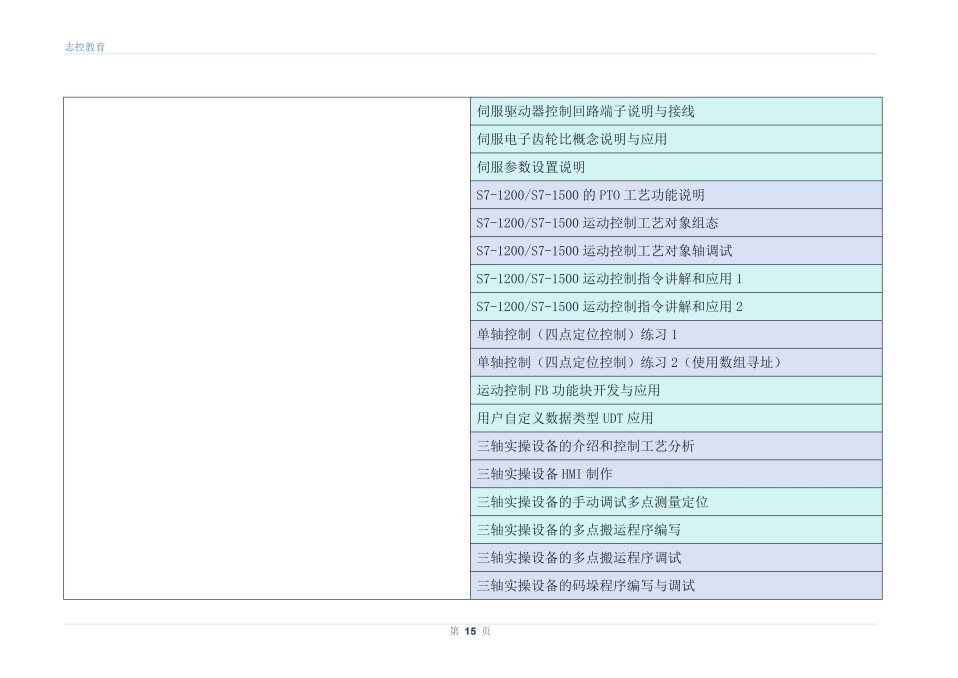Select 三轴实操设备的介绍和控制工艺分析 row
958x678 pixels.
676,446
